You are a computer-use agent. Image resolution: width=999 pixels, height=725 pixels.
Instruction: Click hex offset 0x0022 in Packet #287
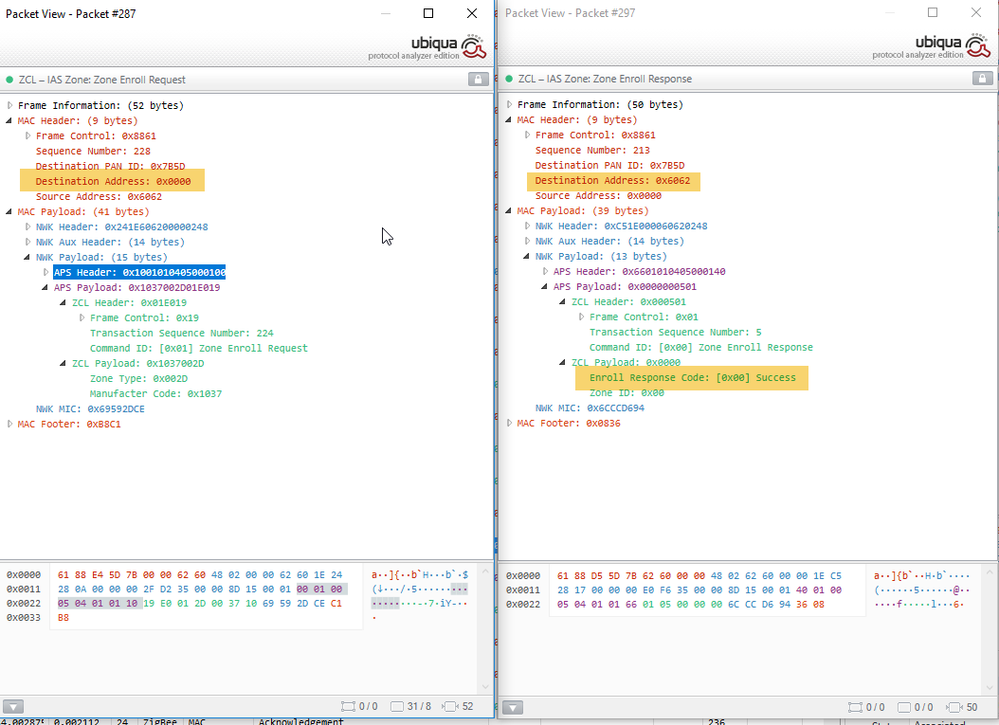click(24, 604)
